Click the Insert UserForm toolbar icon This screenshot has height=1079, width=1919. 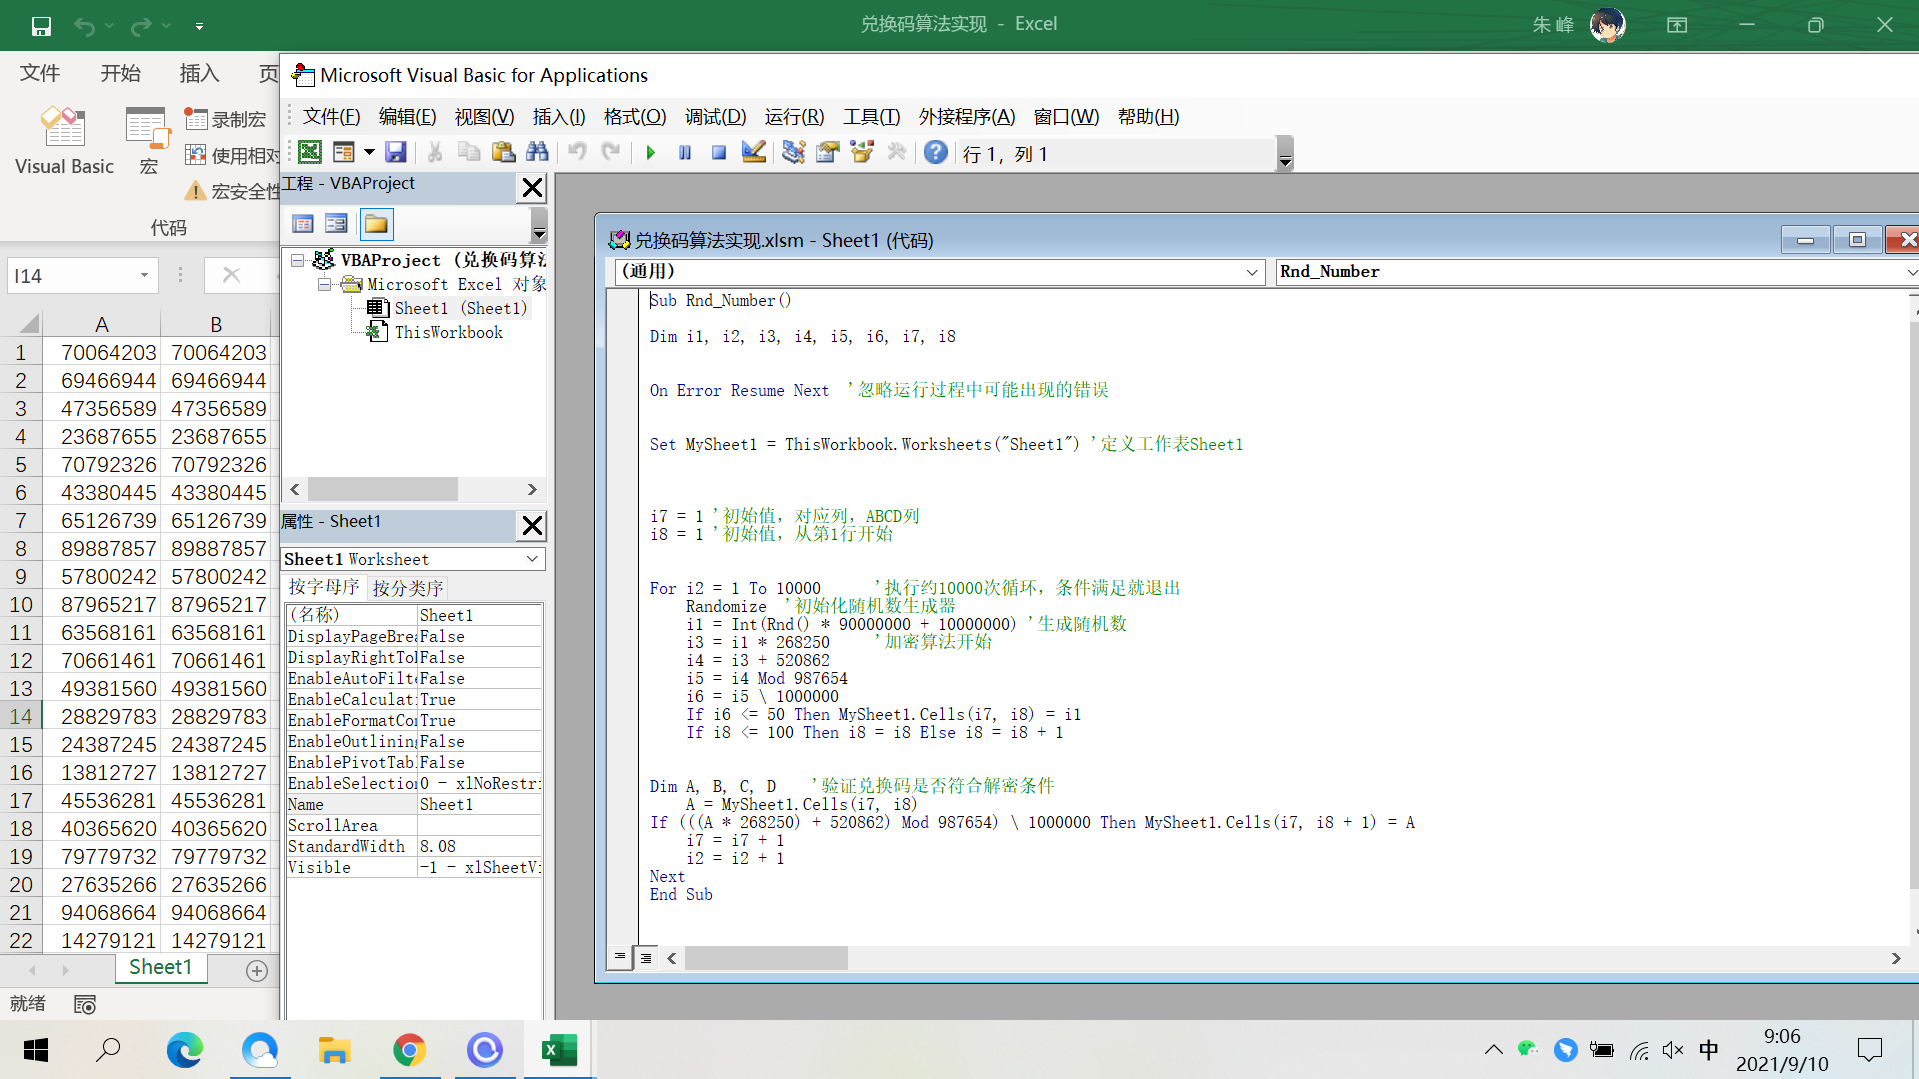tap(344, 152)
